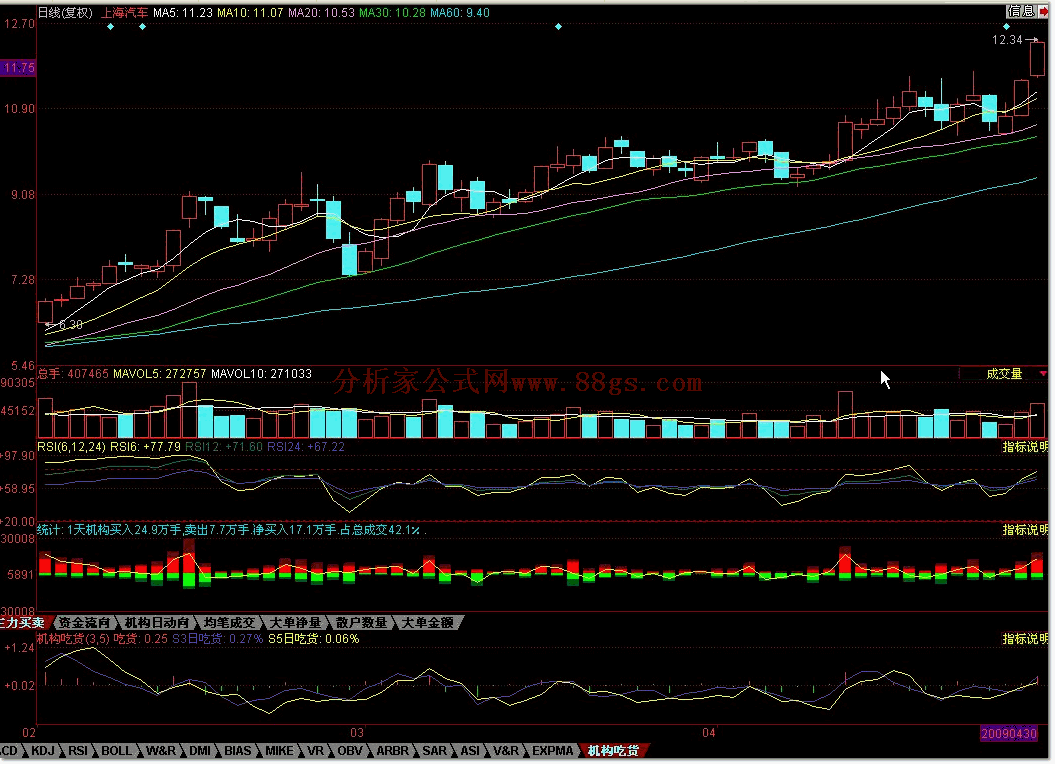The width and height of the screenshot is (1055, 764).
Task: Select the ASI indicator tab
Action: point(470,751)
